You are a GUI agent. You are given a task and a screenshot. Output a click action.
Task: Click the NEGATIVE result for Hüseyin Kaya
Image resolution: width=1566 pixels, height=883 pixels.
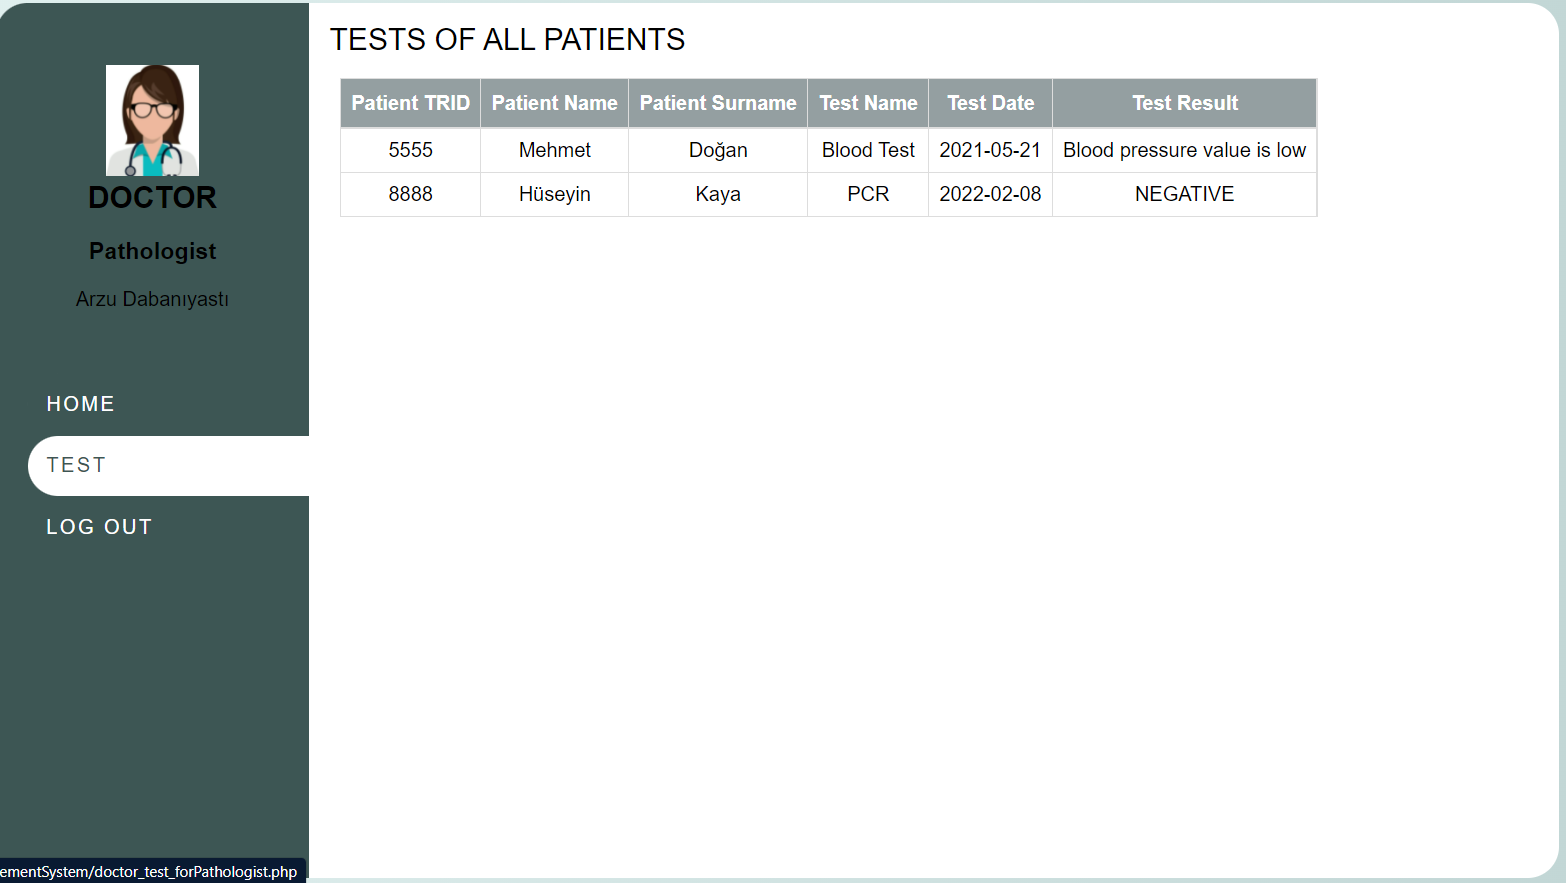(x=1184, y=194)
